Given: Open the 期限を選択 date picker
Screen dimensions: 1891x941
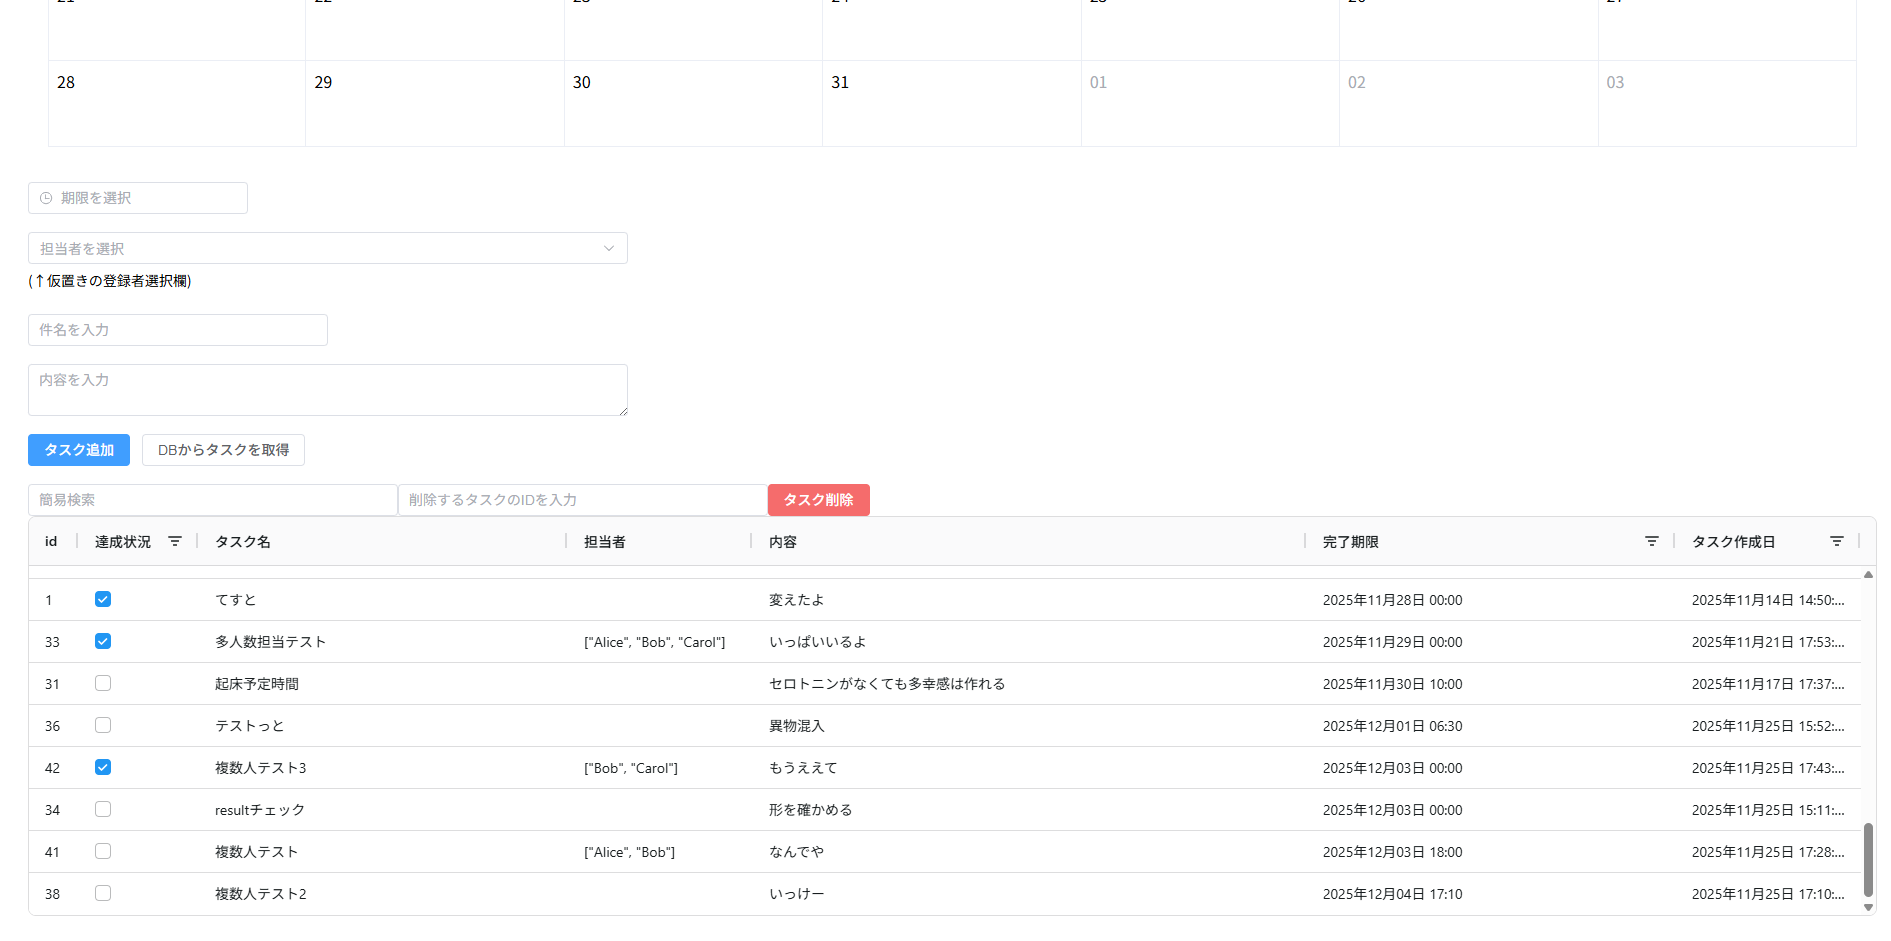Looking at the screenshot, I should 138,198.
